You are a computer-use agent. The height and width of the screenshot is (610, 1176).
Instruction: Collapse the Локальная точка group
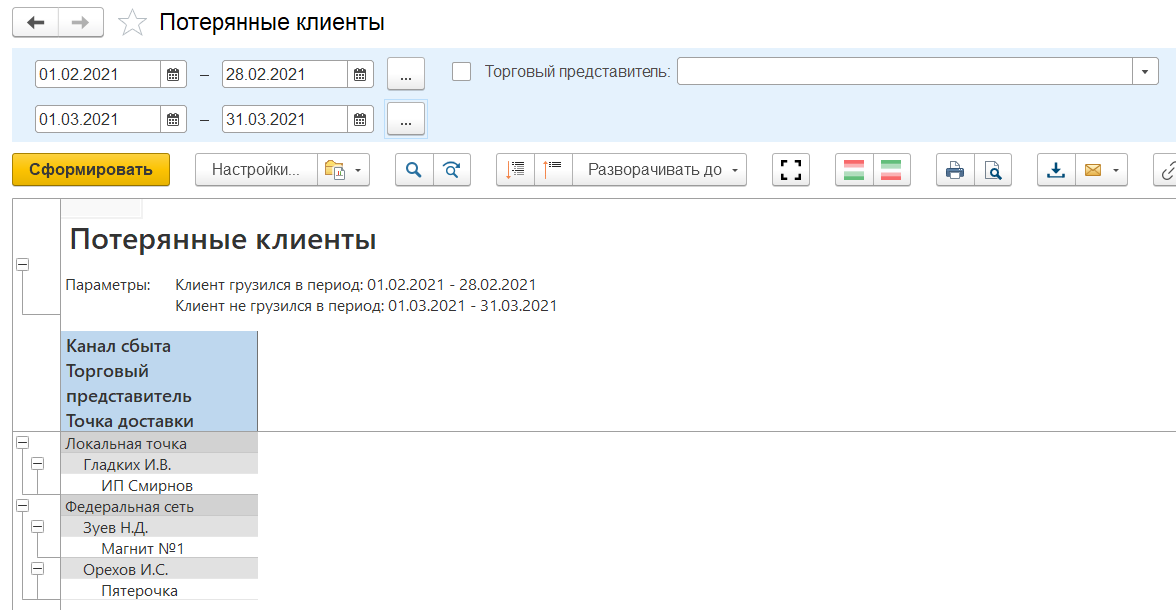click(x=22, y=443)
